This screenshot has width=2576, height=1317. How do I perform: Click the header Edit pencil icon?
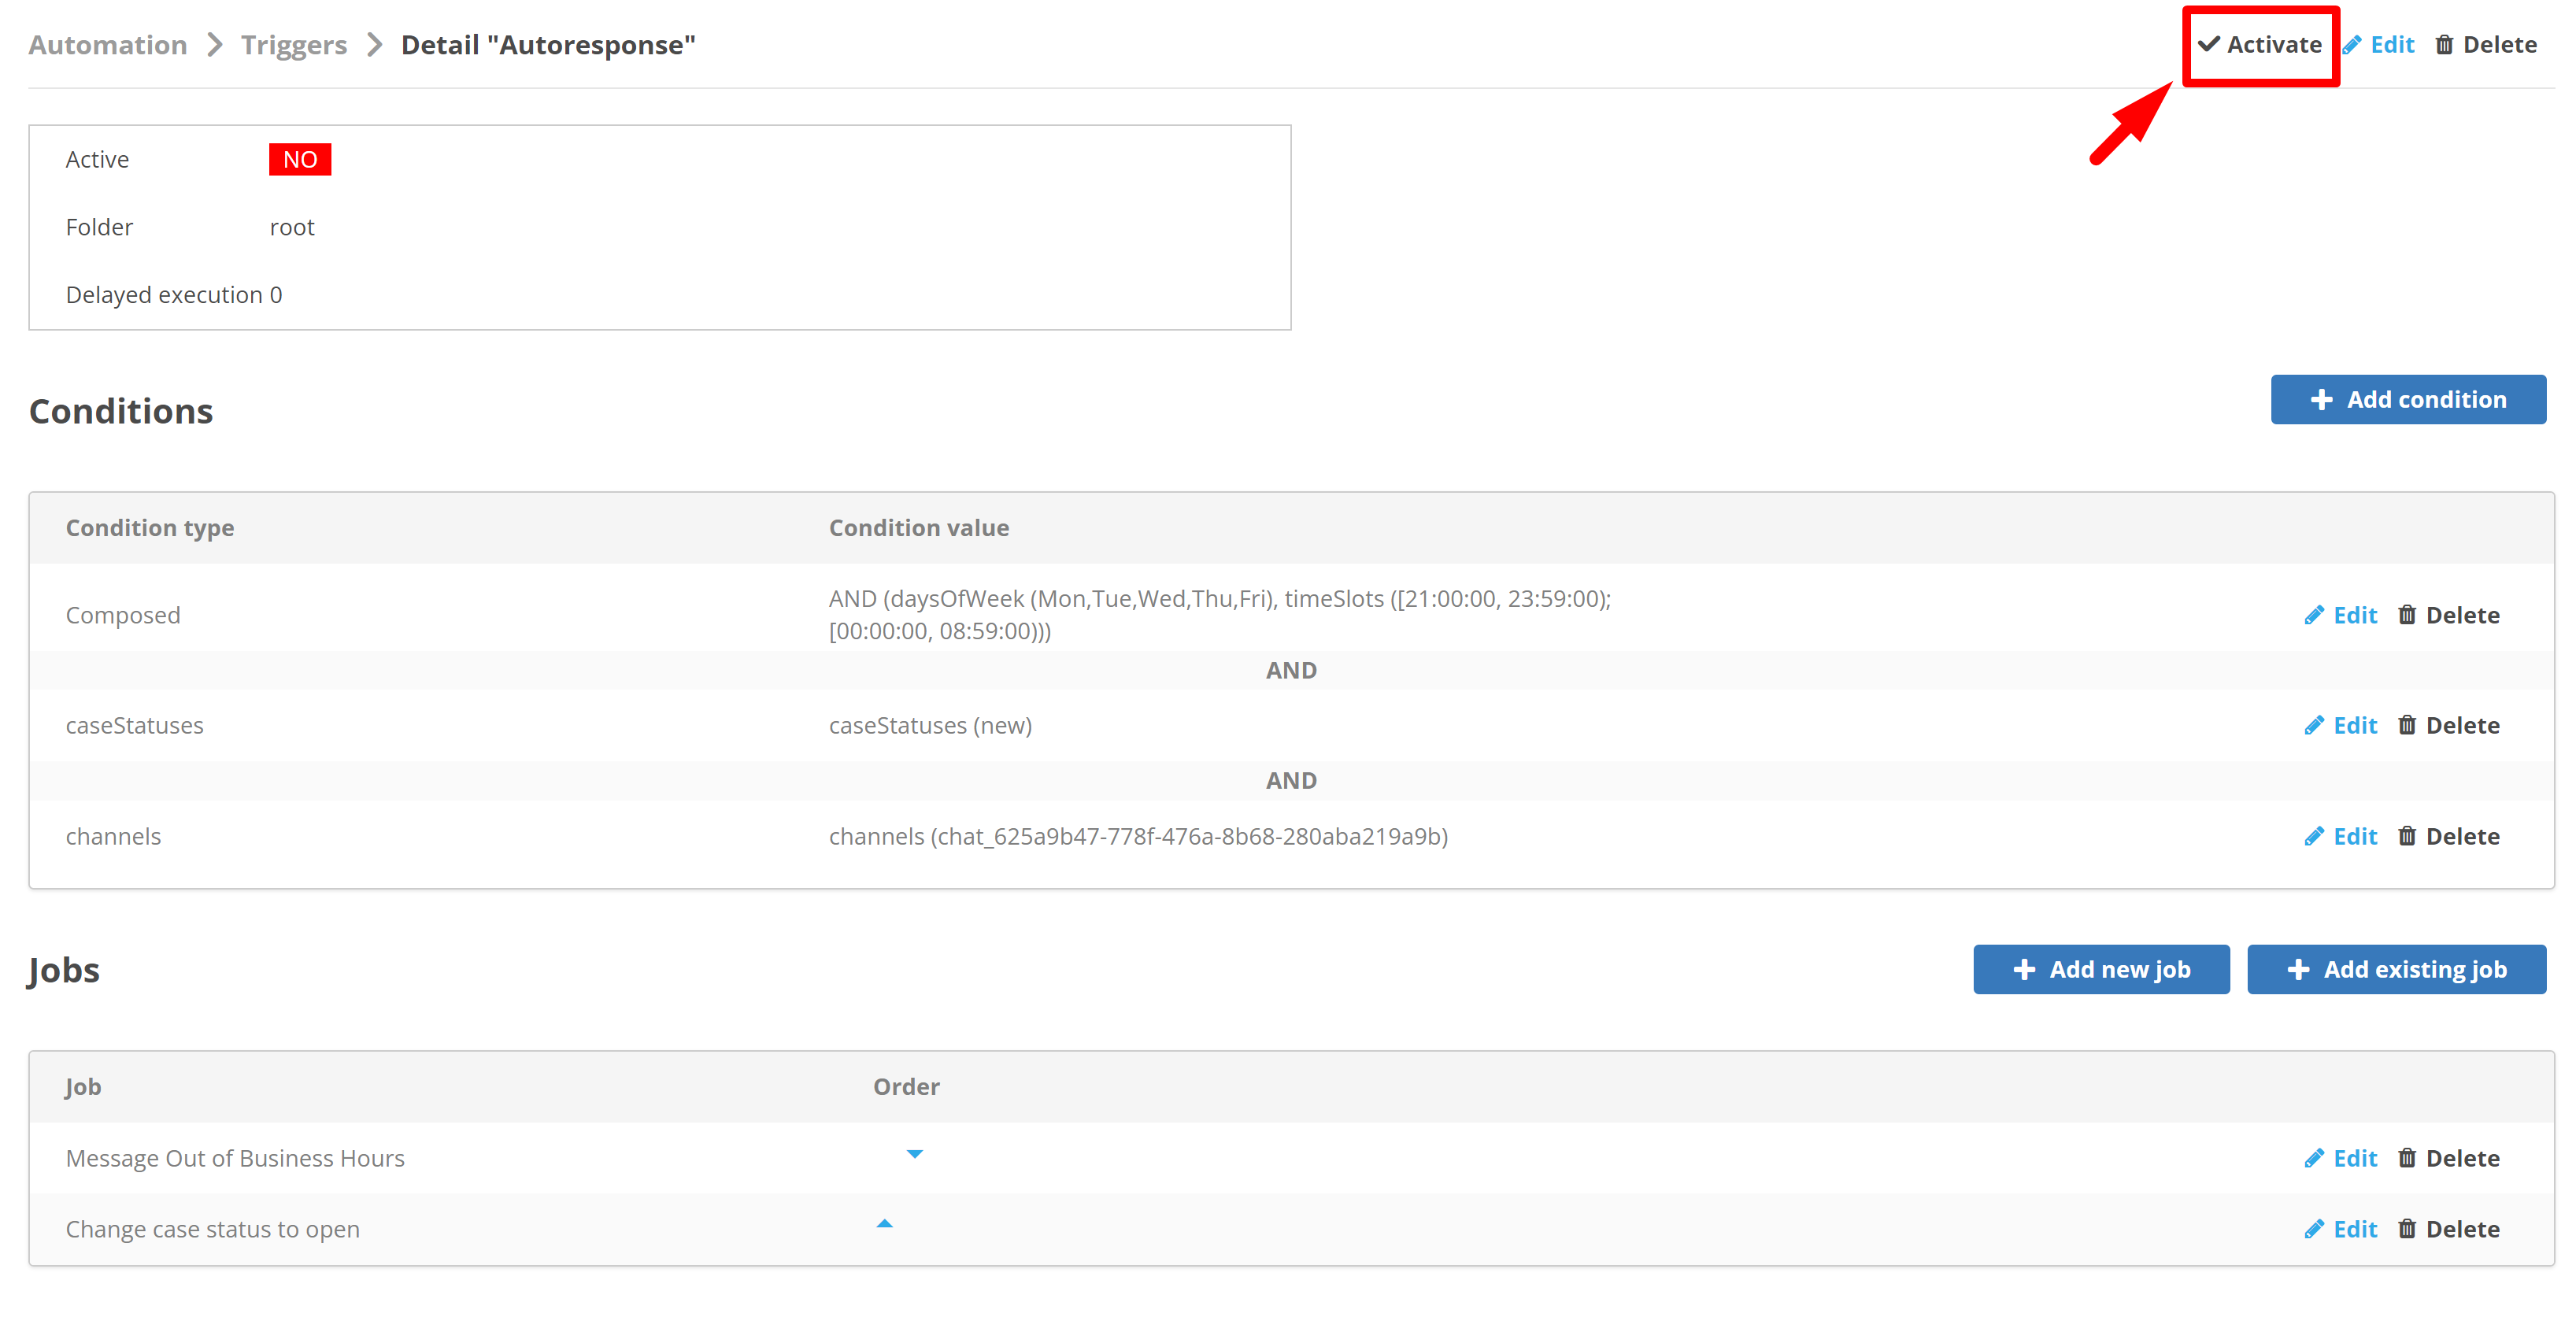tap(2353, 45)
